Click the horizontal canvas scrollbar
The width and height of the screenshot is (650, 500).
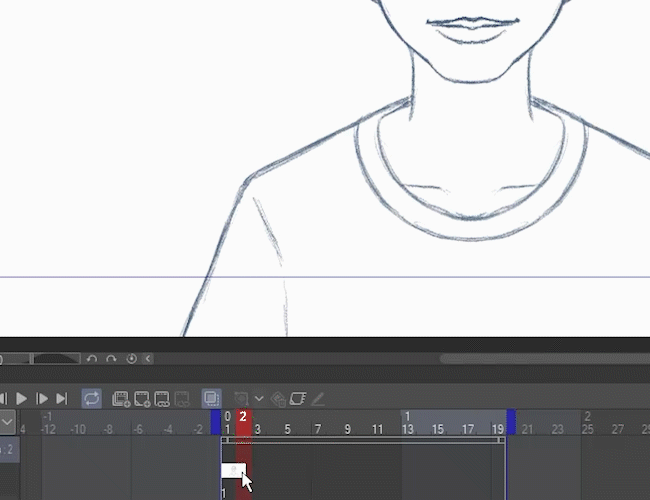pos(545,359)
